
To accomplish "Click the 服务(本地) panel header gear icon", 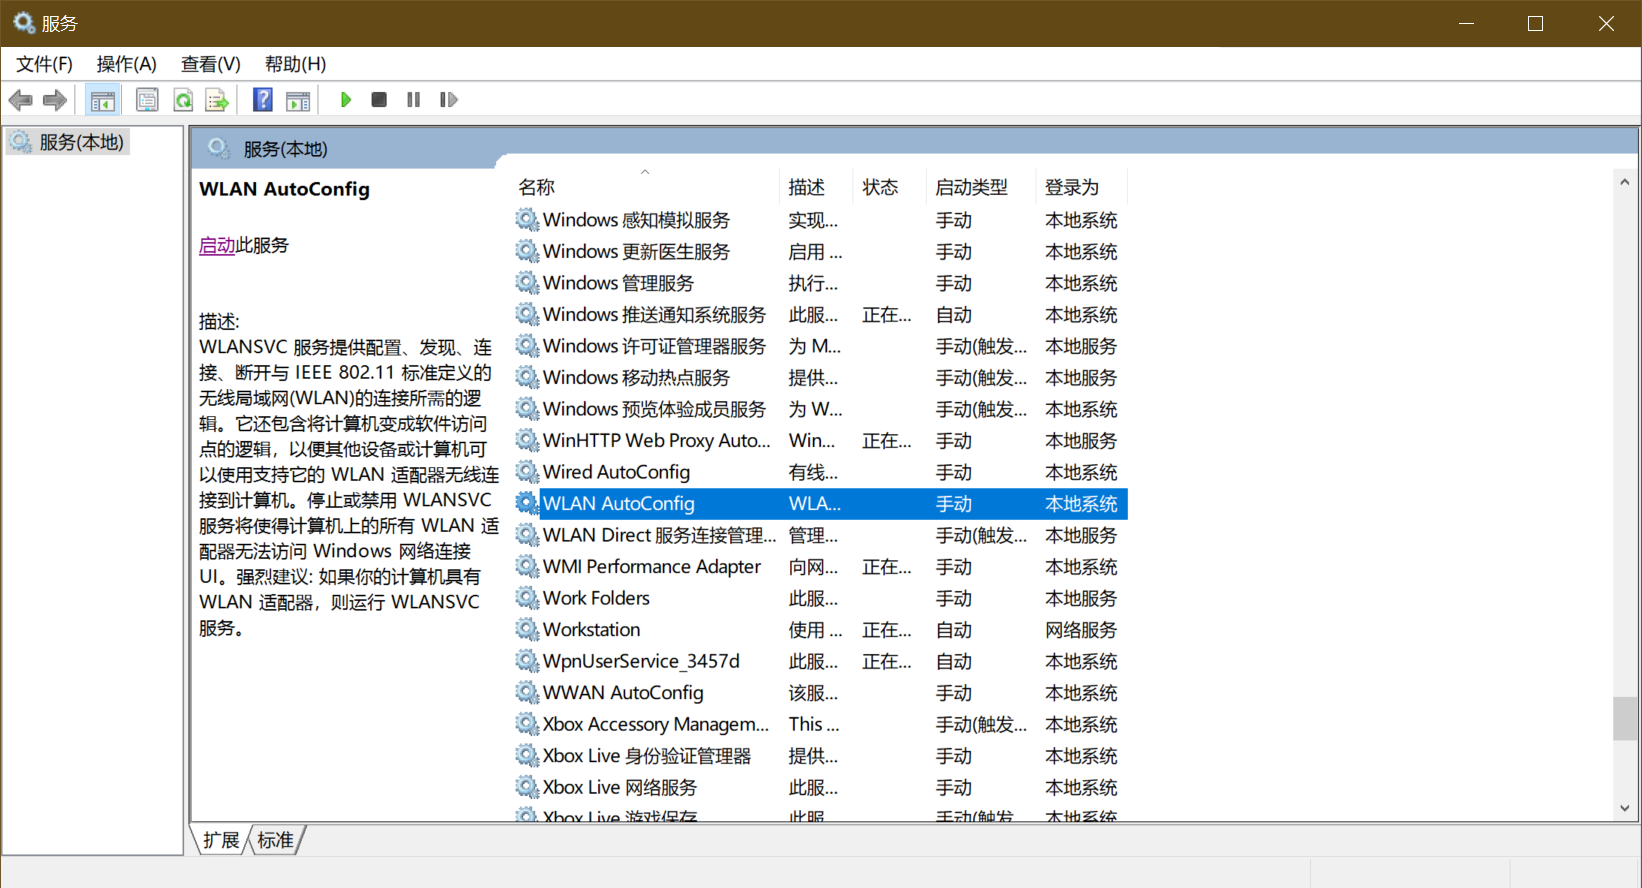I will tap(219, 149).
